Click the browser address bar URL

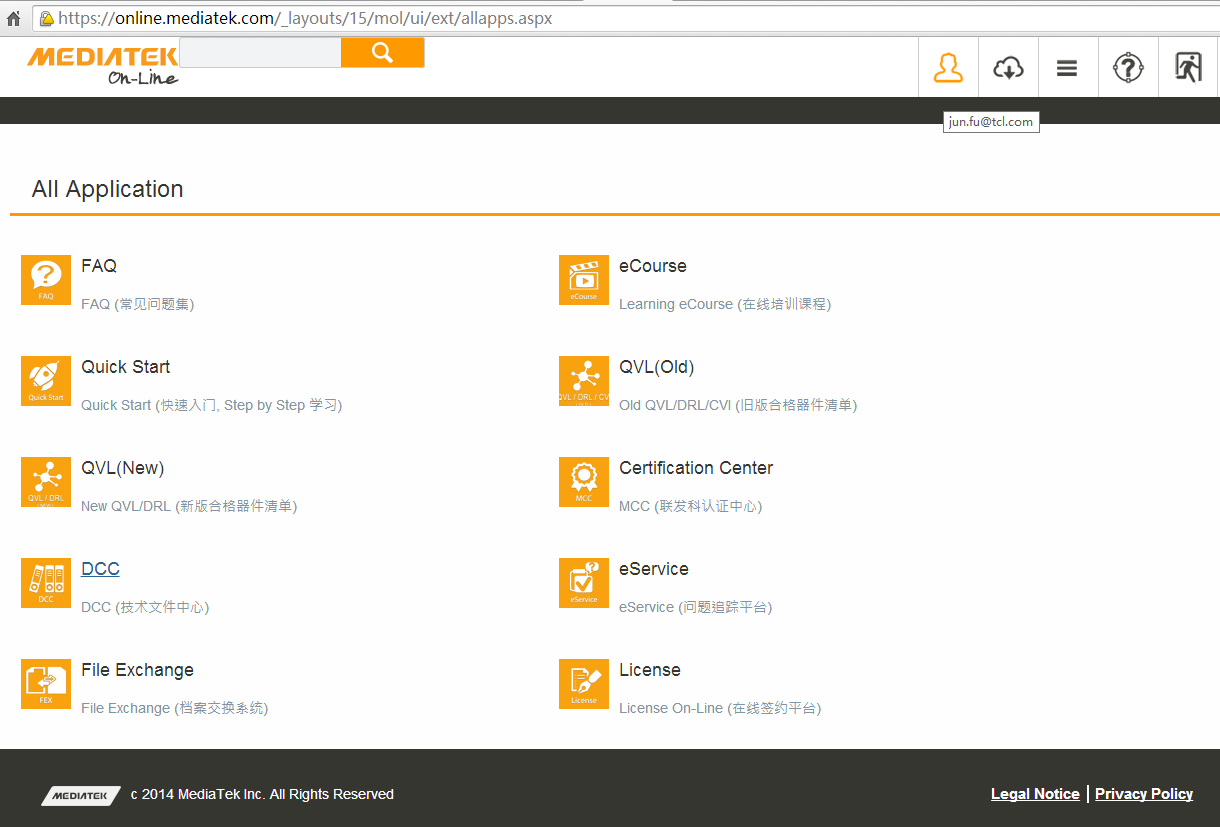tap(305, 18)
